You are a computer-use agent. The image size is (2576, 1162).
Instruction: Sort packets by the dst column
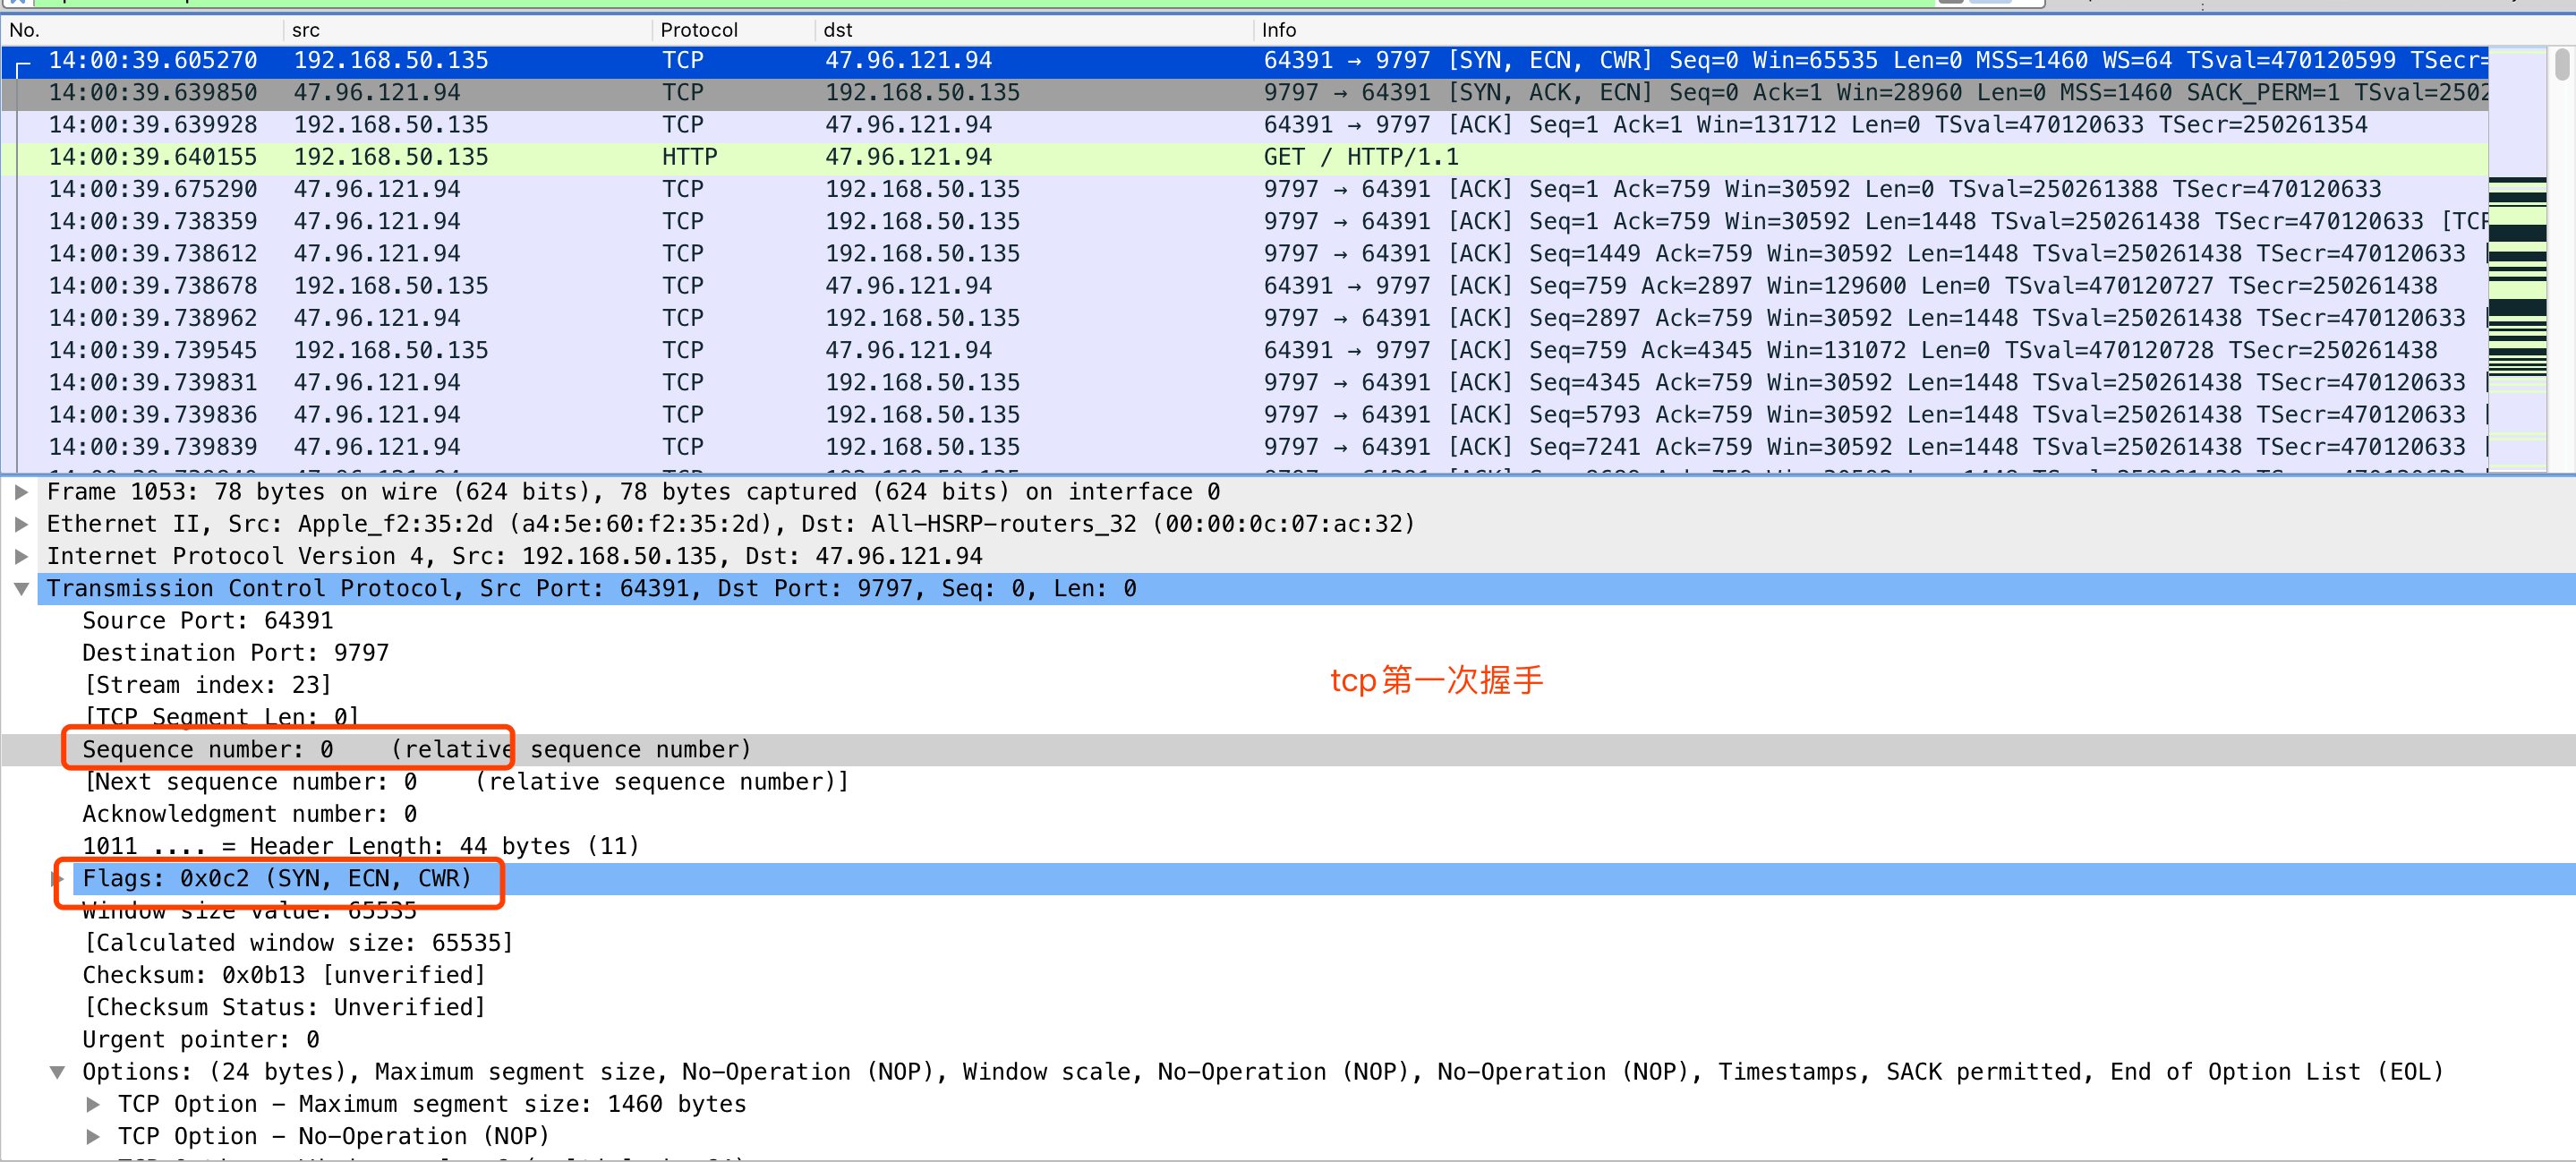(x=1034, y=30)
